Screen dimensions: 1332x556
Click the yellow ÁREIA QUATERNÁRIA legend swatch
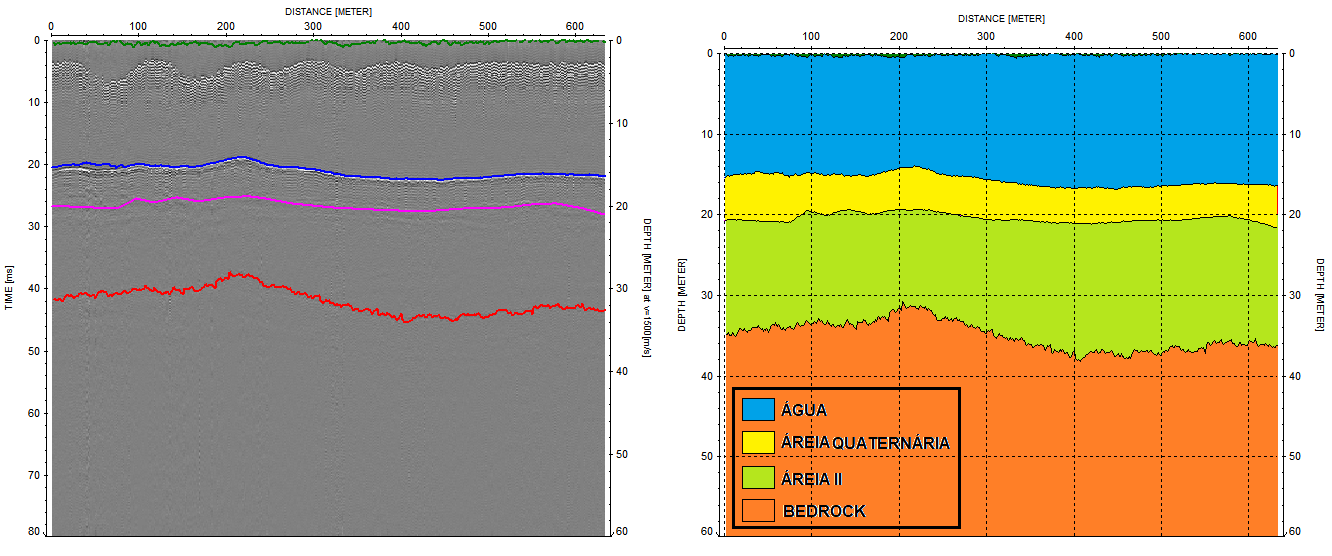click(x=759, y=443)
